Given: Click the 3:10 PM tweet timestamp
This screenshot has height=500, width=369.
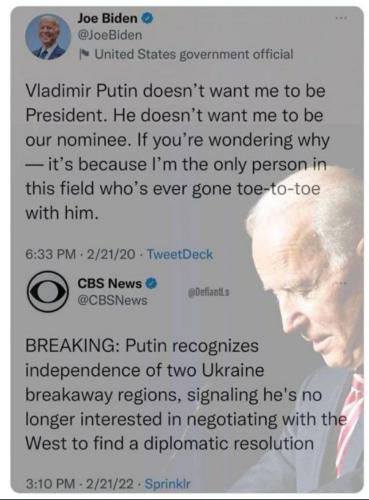Looking at the screenshot, I should click(50, 483).
